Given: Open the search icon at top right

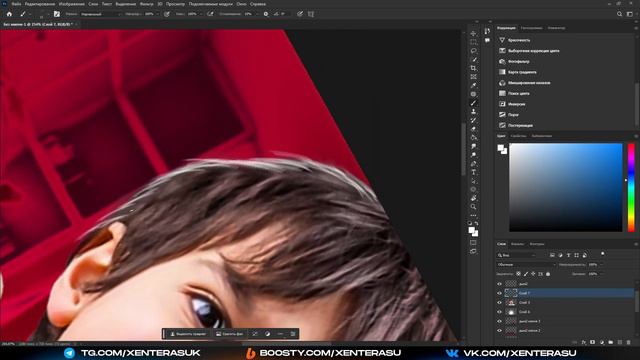Looking at the screenshot, I should pyautogui.click(x=619, y=14).
